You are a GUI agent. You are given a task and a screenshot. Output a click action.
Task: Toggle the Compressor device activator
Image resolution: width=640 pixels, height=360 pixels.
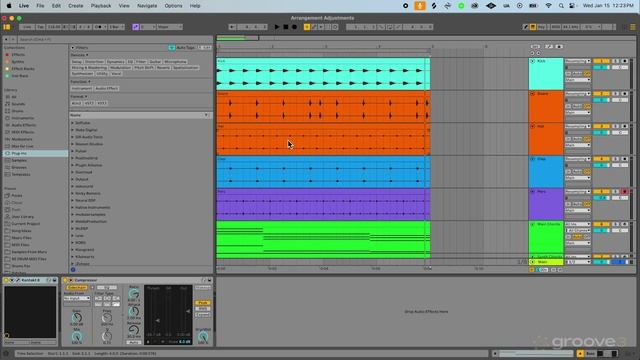pyautogui.click(x=65, y=280)
